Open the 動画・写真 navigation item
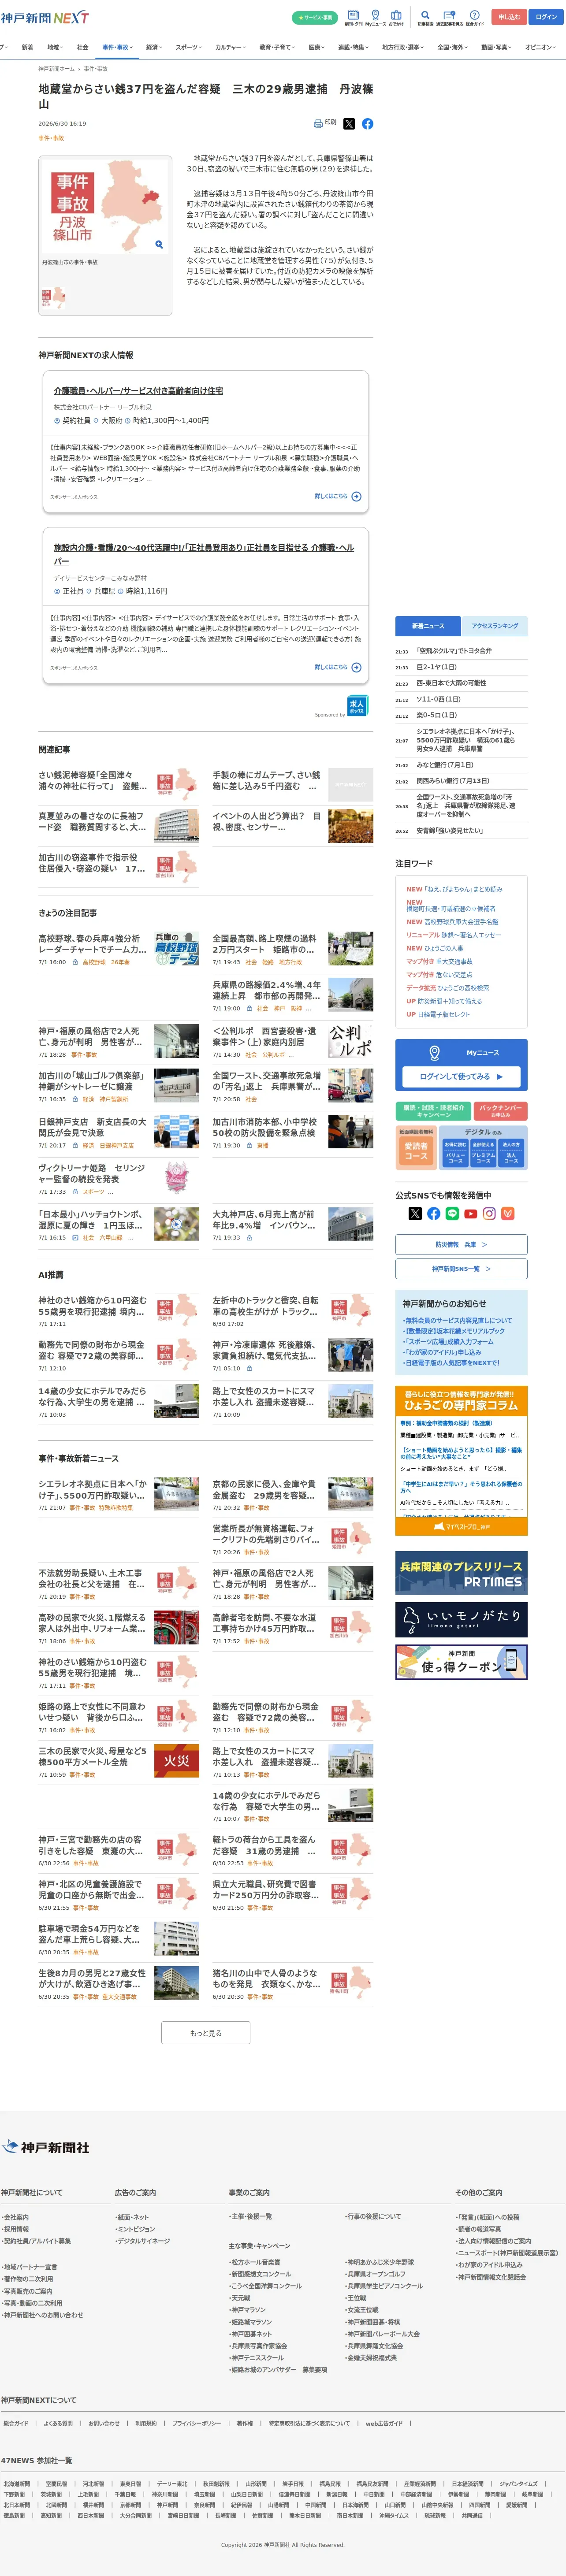The image size is (566, 2576). pos(497,47)
